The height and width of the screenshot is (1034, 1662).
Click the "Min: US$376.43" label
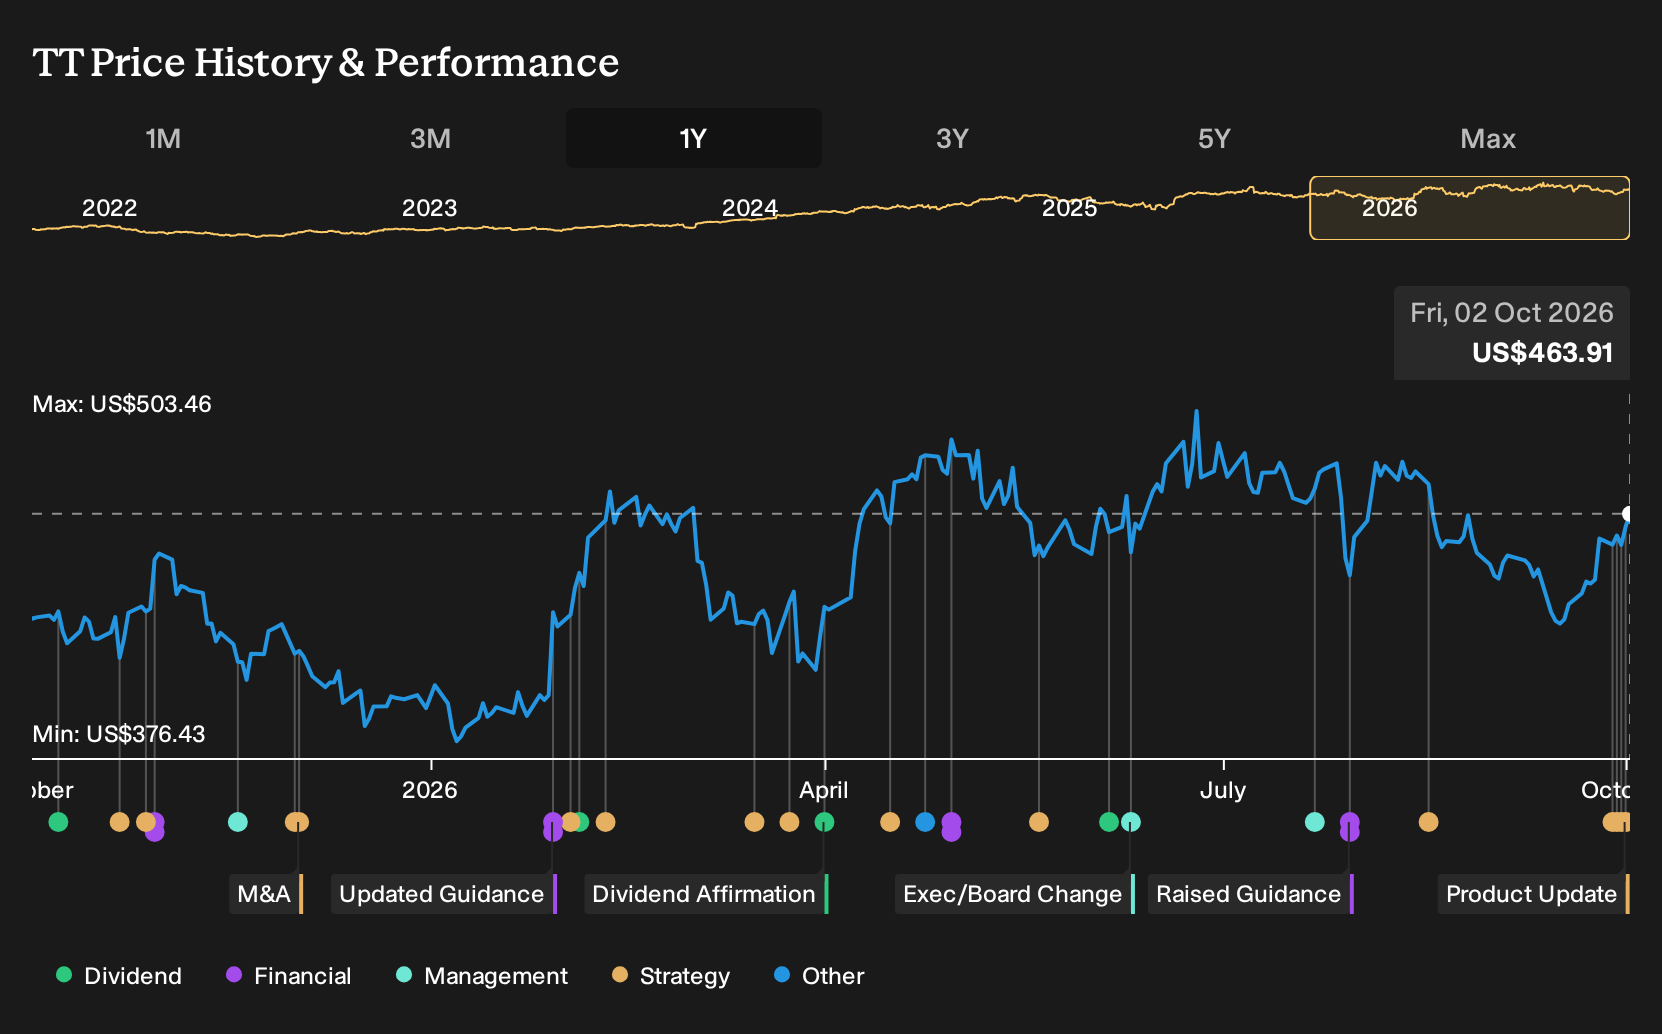point(119,734)
